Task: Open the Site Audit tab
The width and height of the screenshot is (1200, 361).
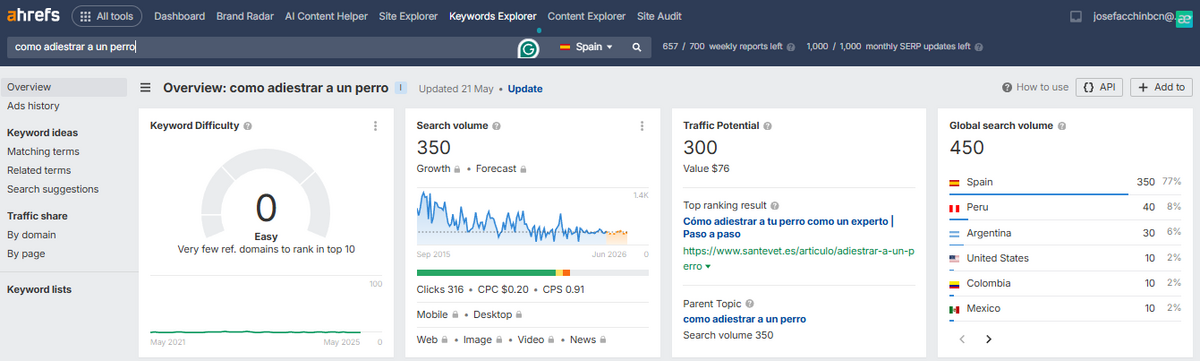Action: click(x=659, y=16)
